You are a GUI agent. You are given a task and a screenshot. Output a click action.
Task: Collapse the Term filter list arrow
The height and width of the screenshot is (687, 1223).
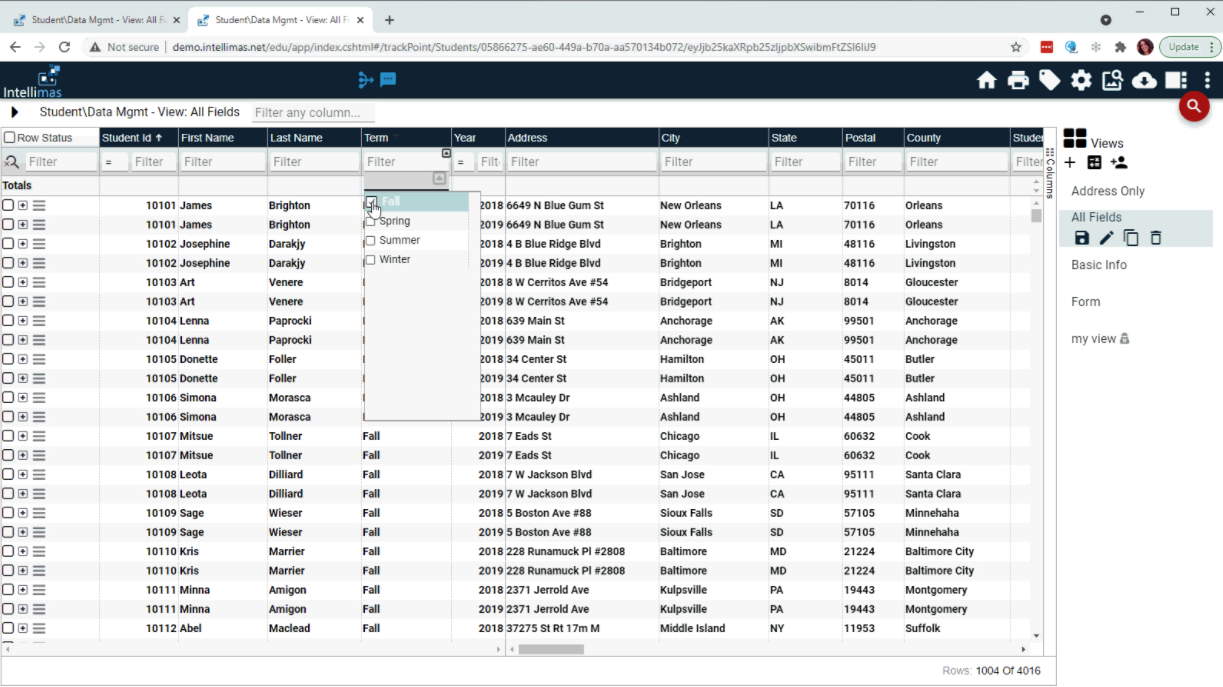coord(439,178)
